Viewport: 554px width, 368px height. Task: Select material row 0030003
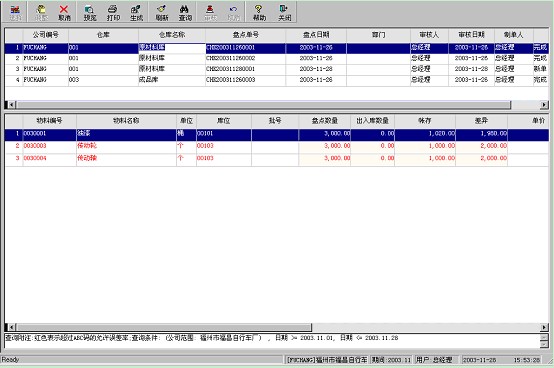point(276,146)
